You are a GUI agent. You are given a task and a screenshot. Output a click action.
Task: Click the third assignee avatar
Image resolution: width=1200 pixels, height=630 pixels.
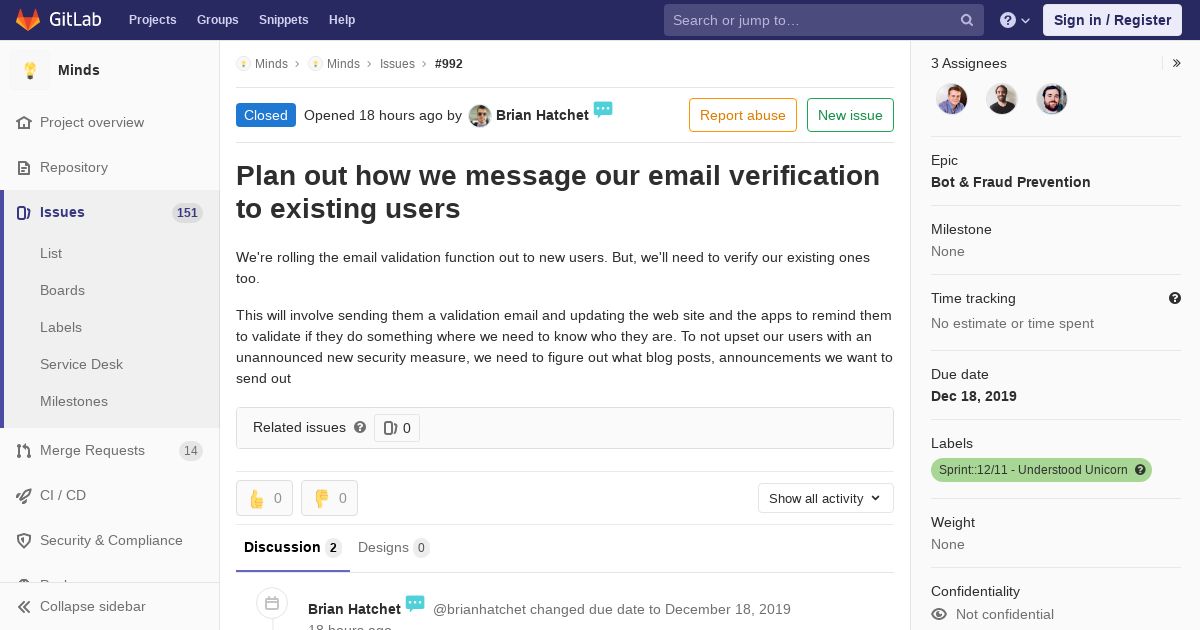click(1052, 99)
